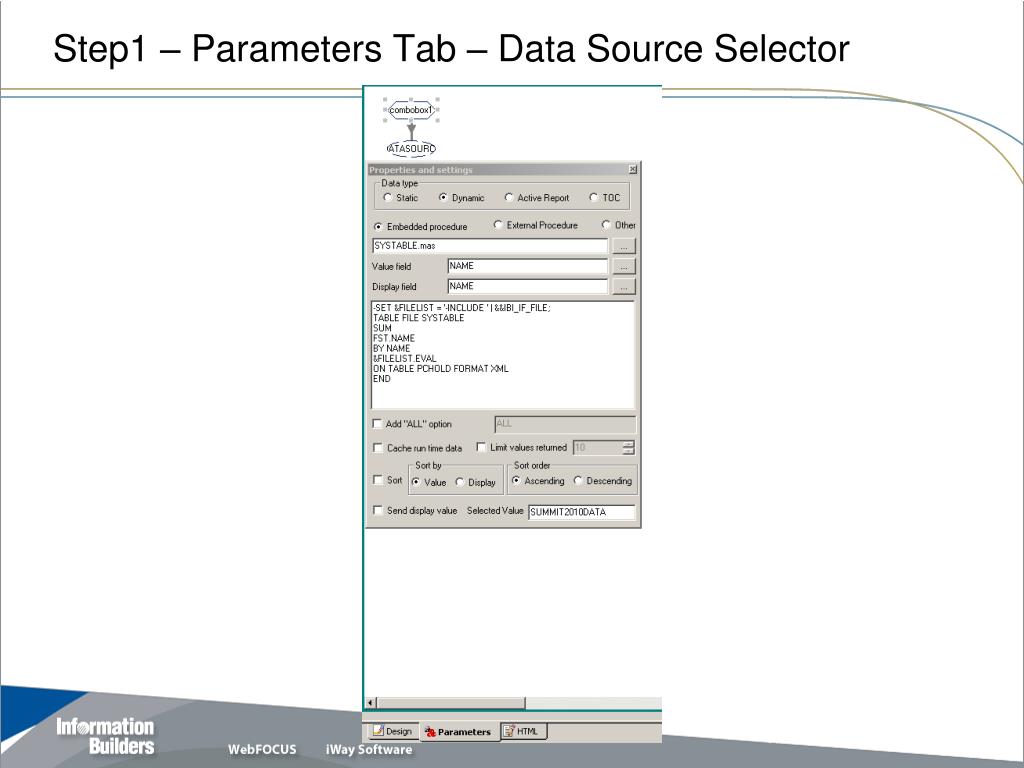Sort by Value radio button
The width and height of the screenshot is (1024, 768).
point(416,483)
